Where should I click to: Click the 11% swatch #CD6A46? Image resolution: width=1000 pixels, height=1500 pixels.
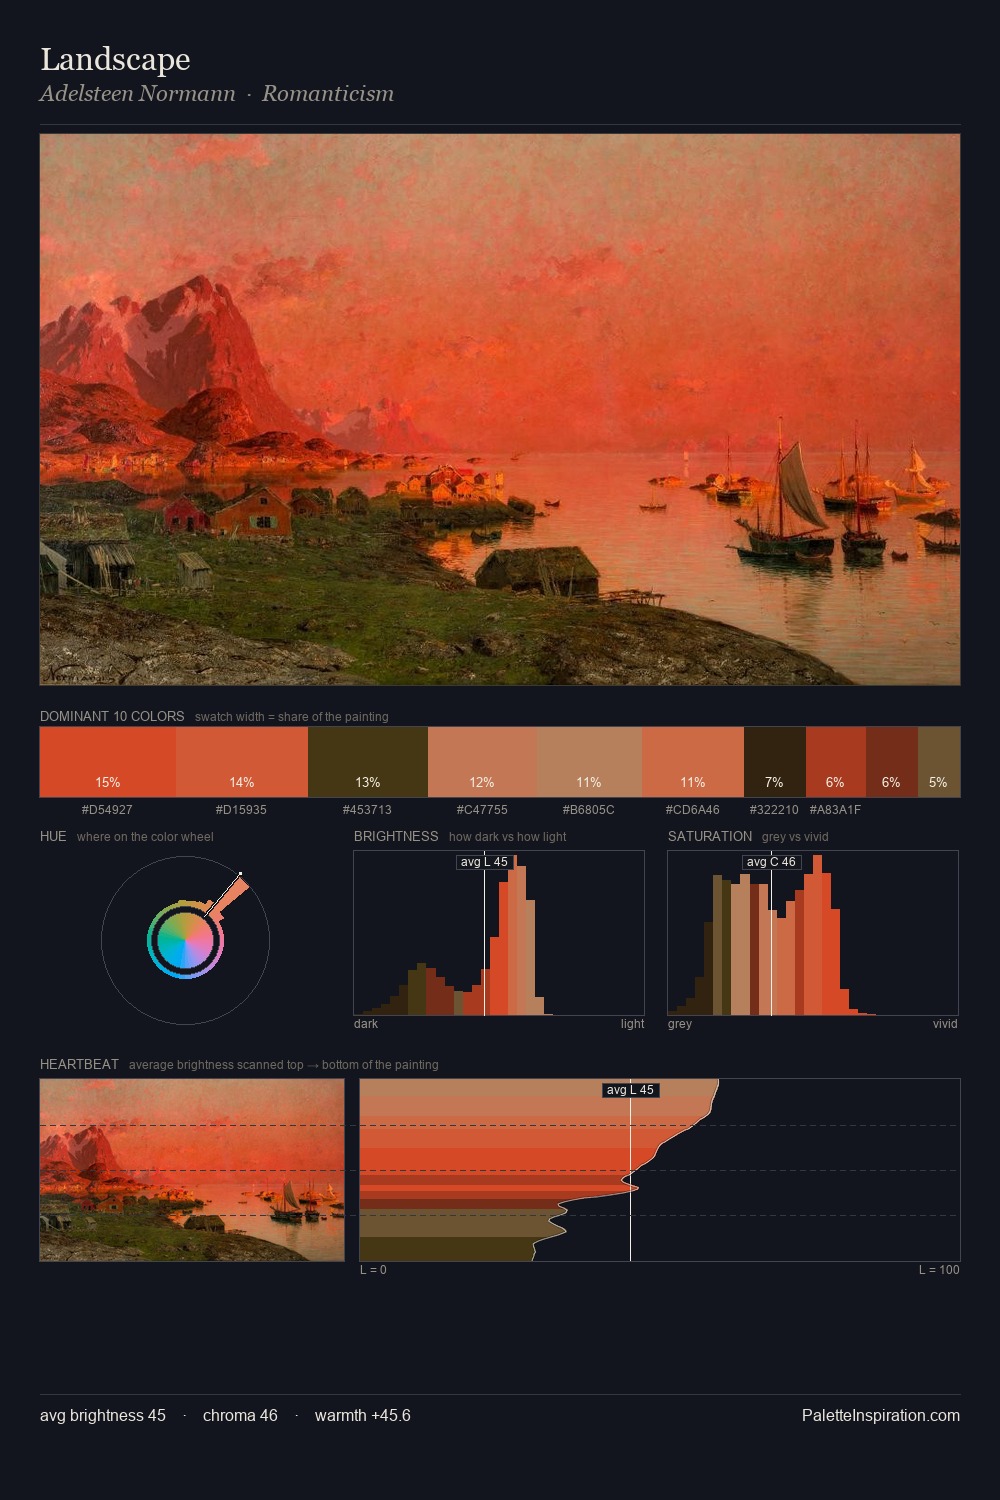coord(693,762)
